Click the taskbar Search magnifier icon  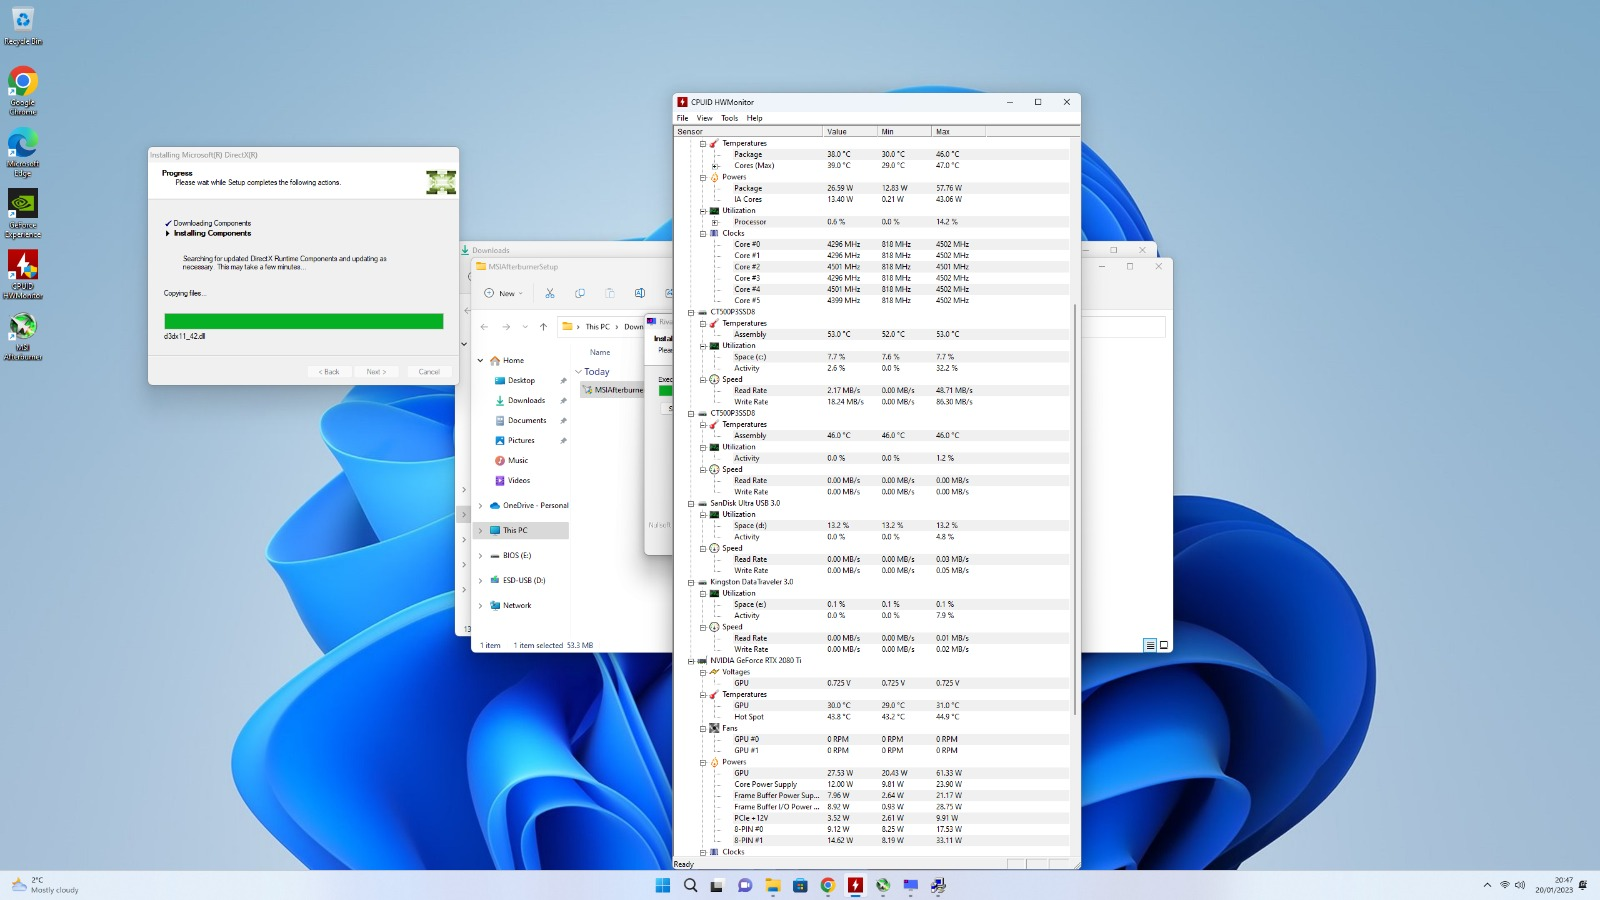tap(690, 885)
